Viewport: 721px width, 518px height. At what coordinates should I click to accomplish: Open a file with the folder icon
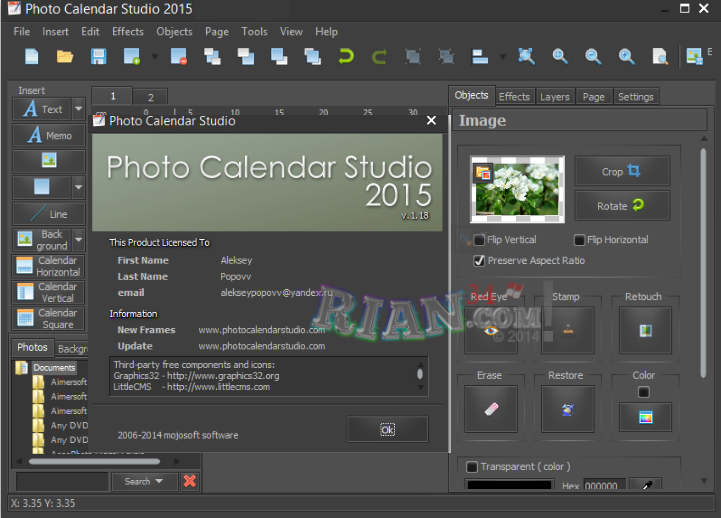click(65, 57)
